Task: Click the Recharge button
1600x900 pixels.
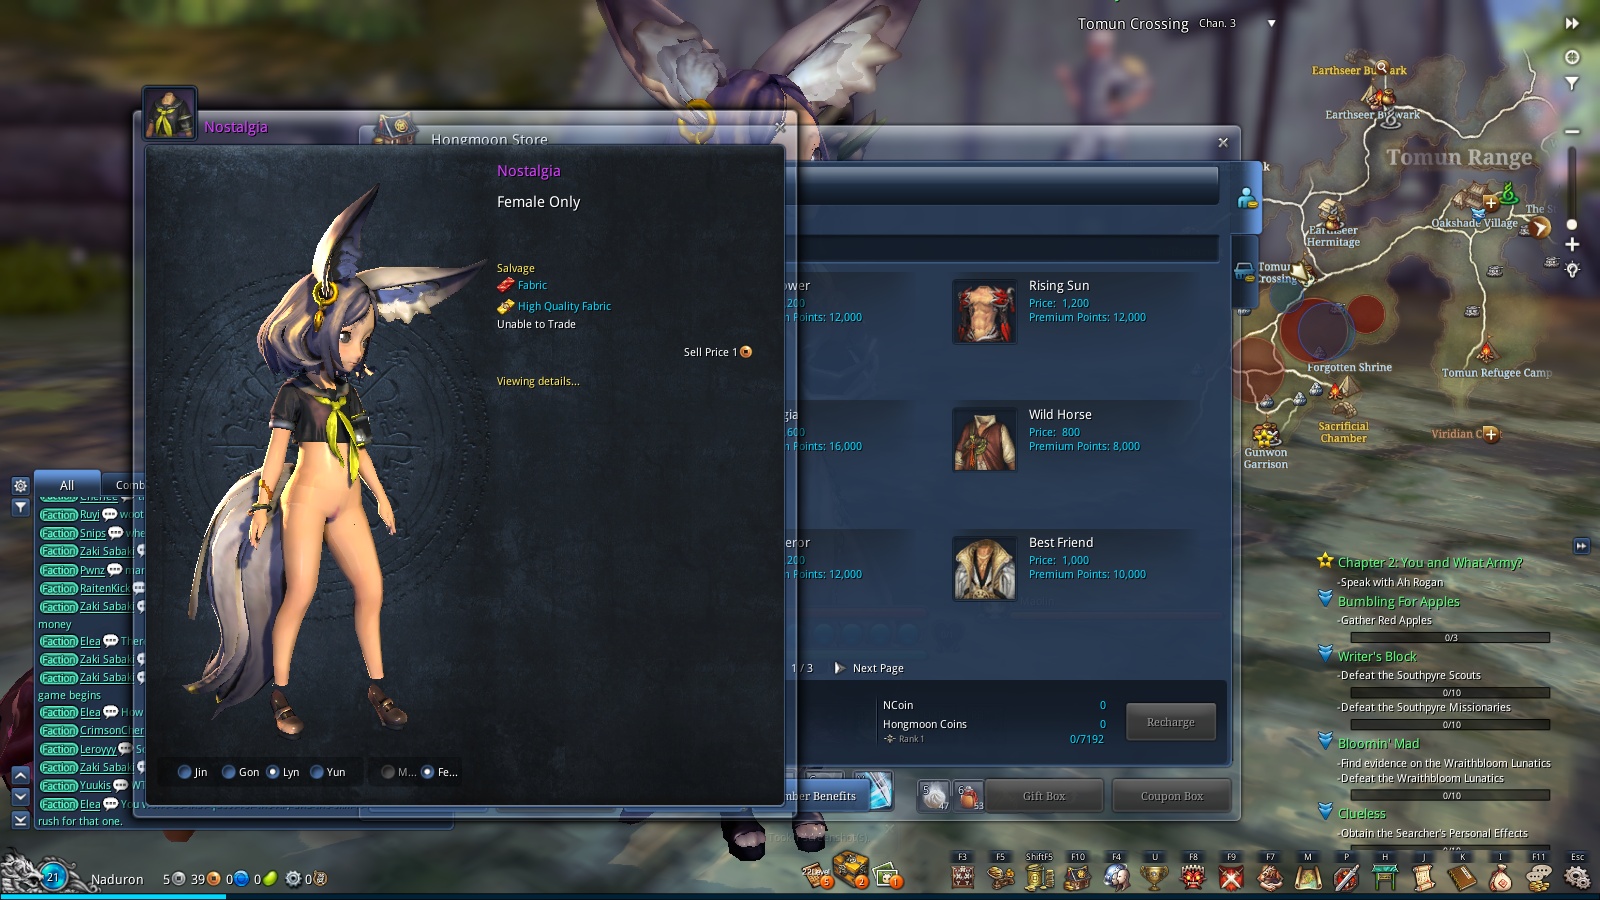Action: click(1170, 722)
